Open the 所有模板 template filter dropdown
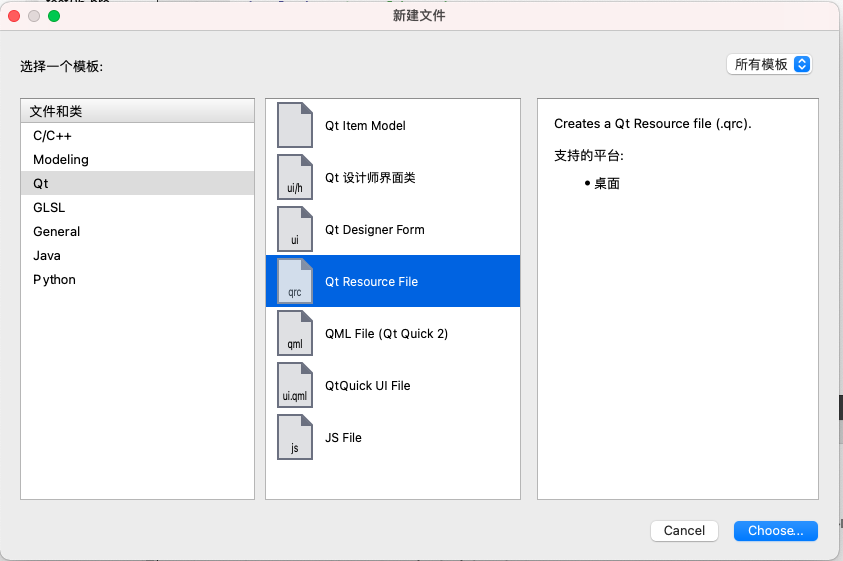This screenshot has width=843, height=561. click(x=768, y=64)
